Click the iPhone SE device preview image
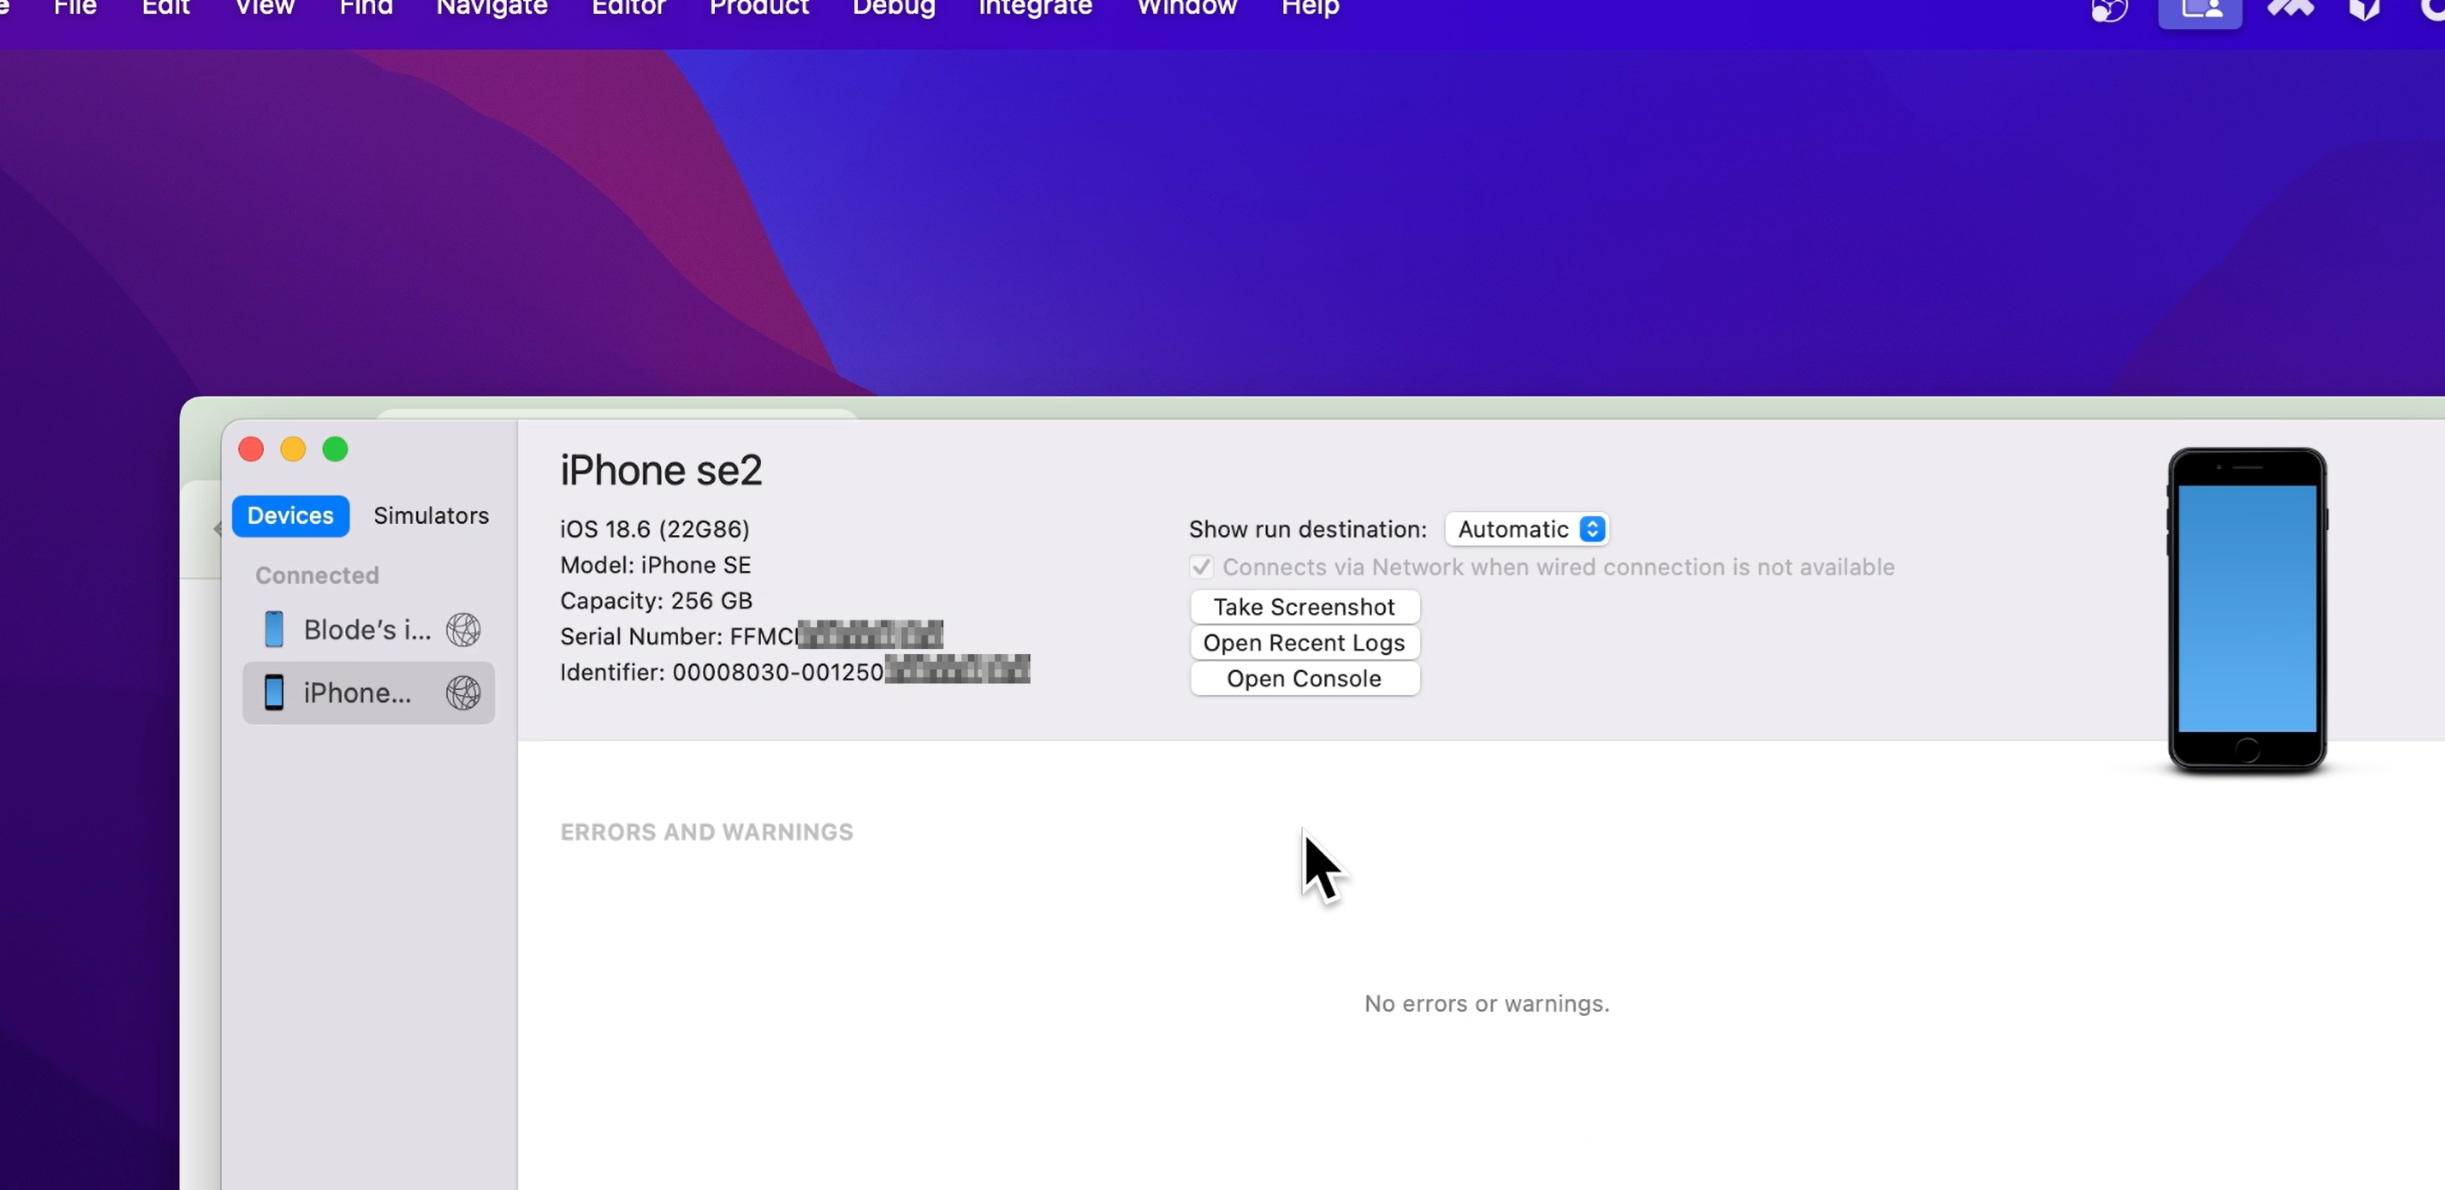 (x=2246, y=610)
